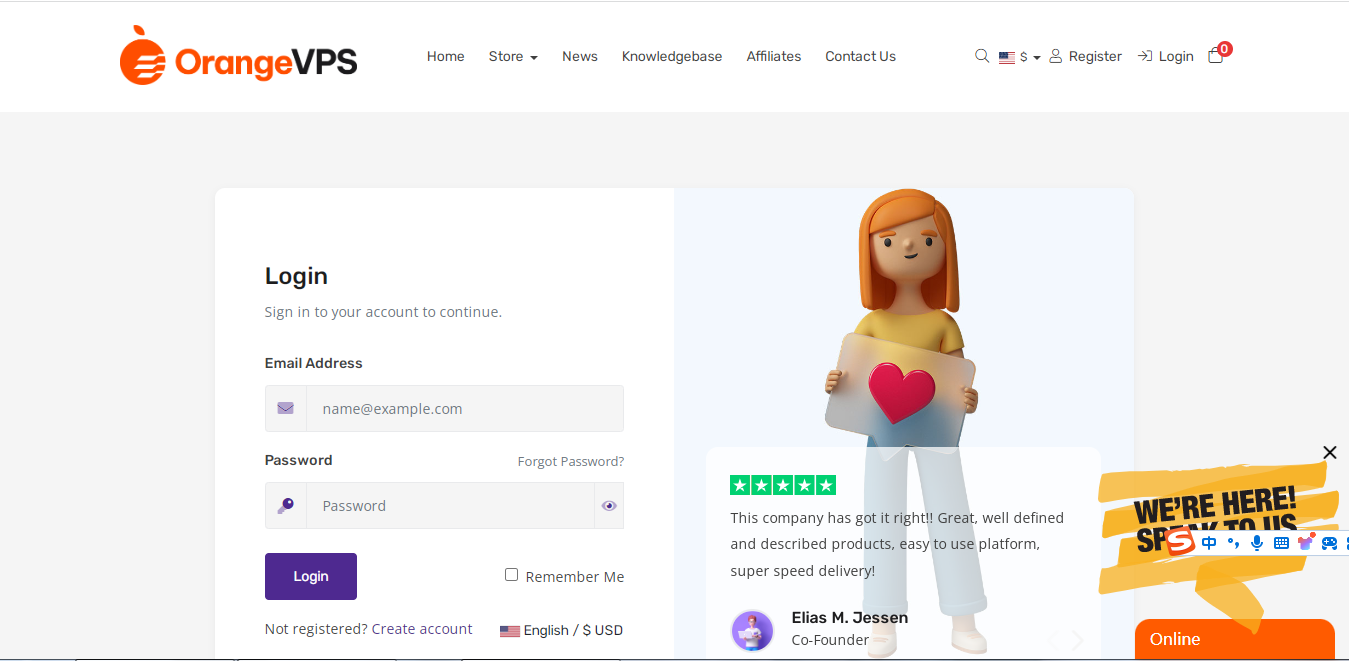Open the currency flag $ dropdown
Screen dimensions: 1349x661
click(1019, 57)
